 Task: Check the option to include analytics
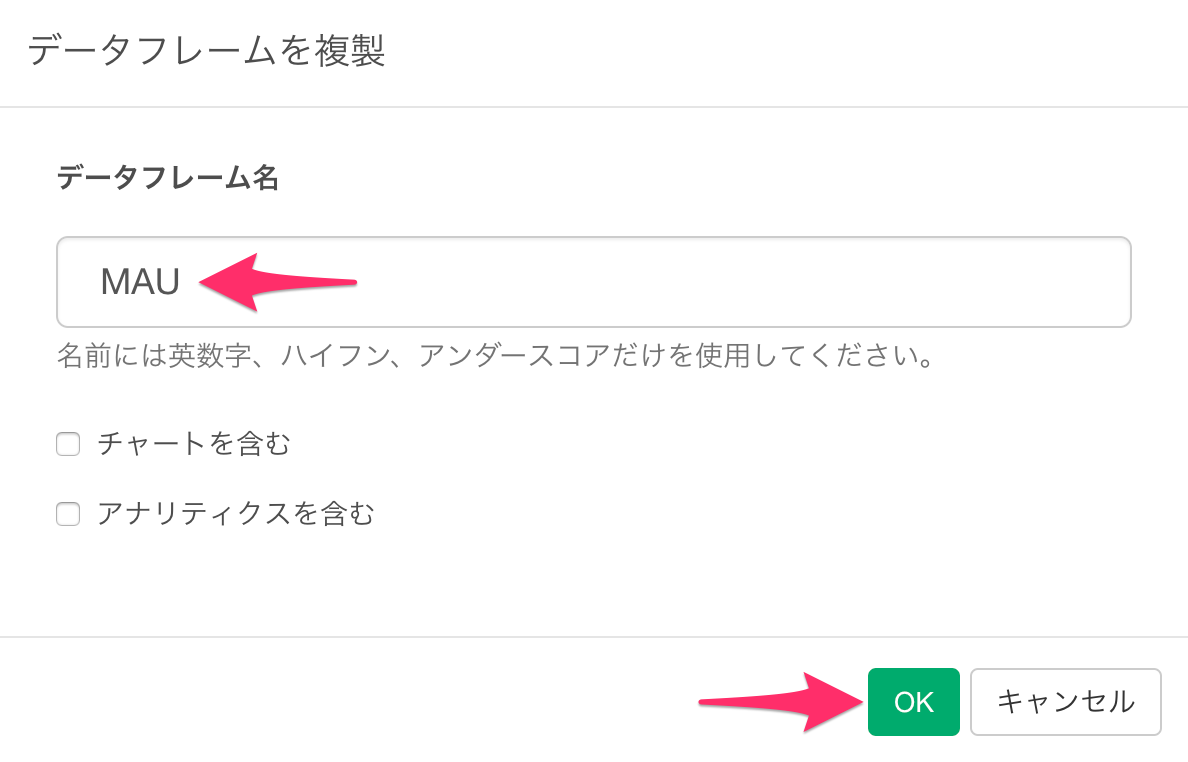(68, 513)
